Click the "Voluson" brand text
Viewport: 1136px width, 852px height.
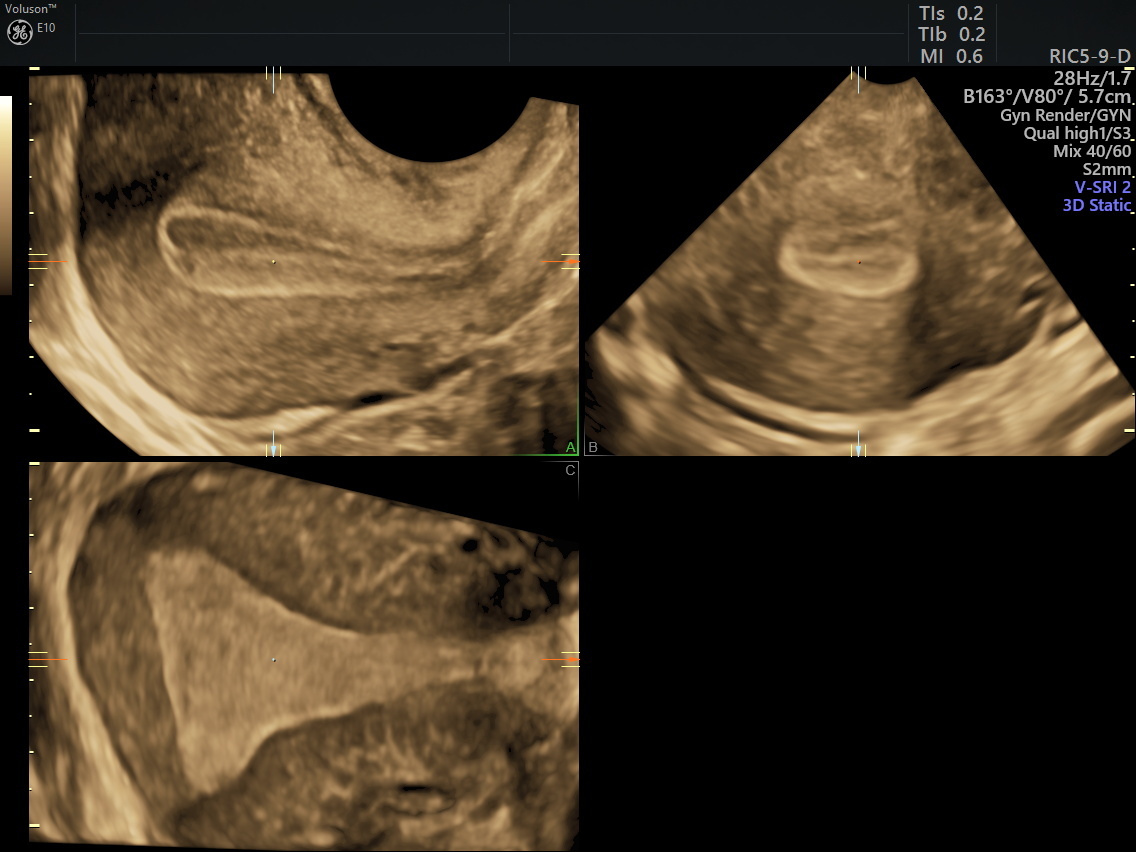click(30, 9)
